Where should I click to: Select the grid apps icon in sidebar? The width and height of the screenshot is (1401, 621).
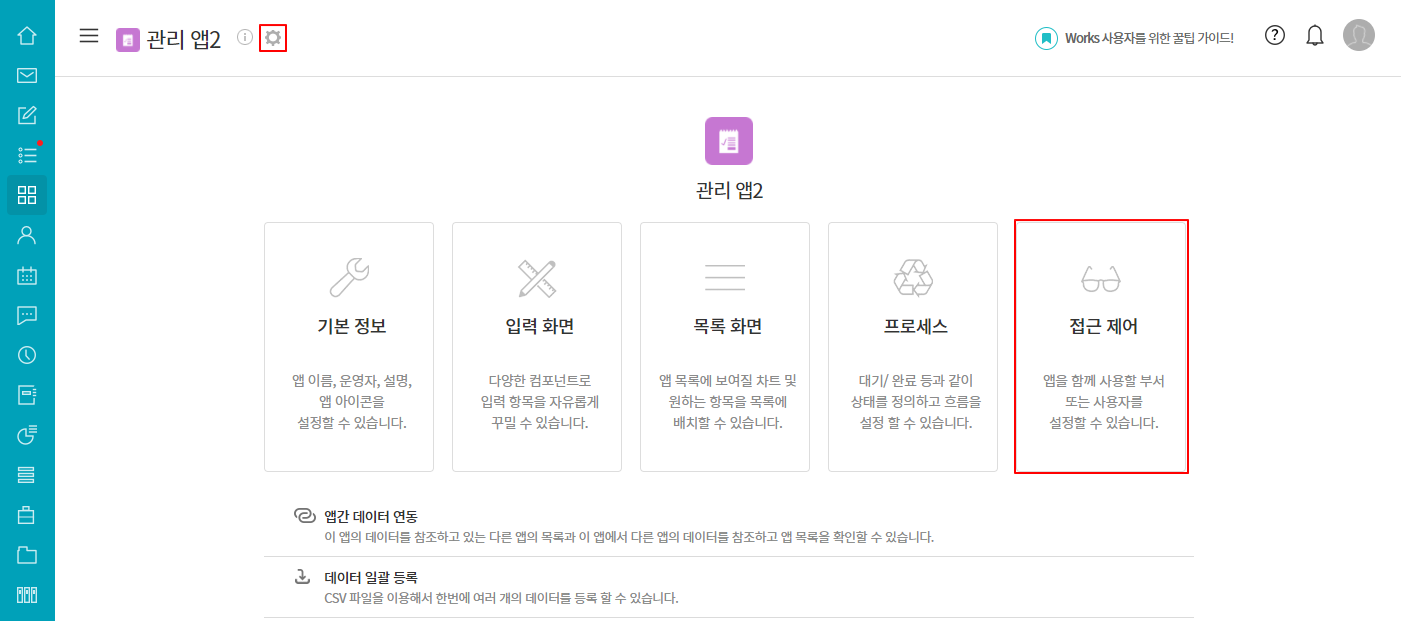tap(27, 195)
